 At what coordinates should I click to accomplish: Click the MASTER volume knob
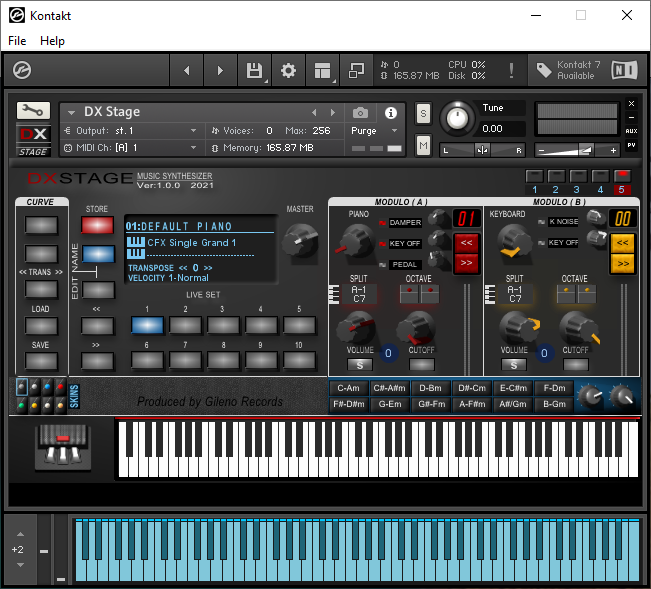click(300, 243)
